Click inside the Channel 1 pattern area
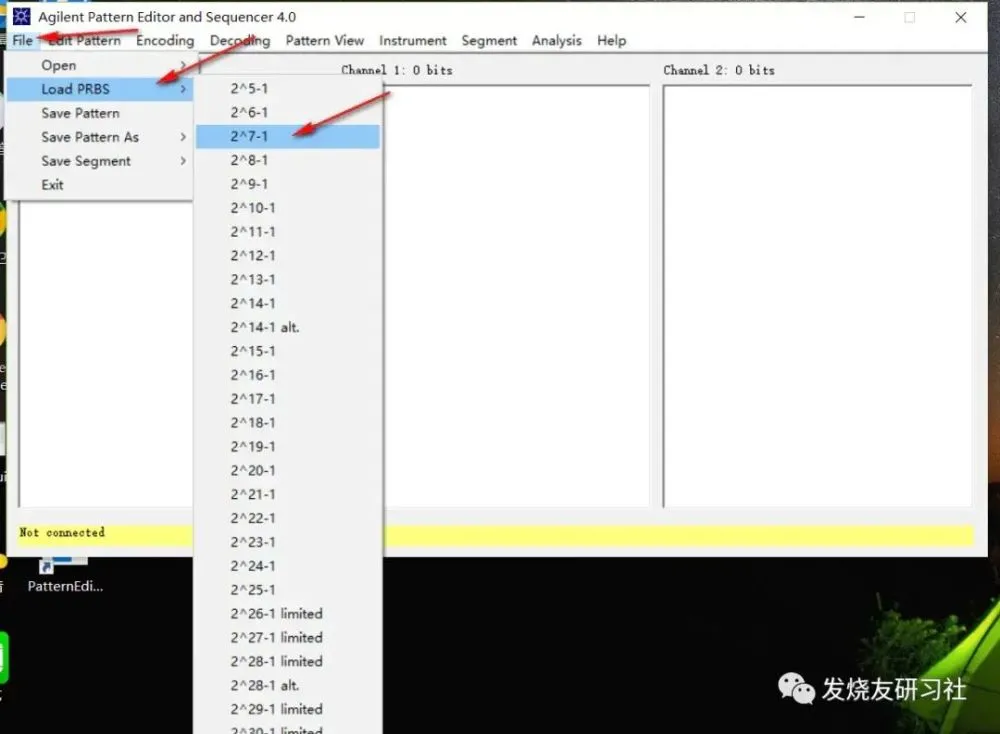The image size is (1000, 734). click(517, 296)
